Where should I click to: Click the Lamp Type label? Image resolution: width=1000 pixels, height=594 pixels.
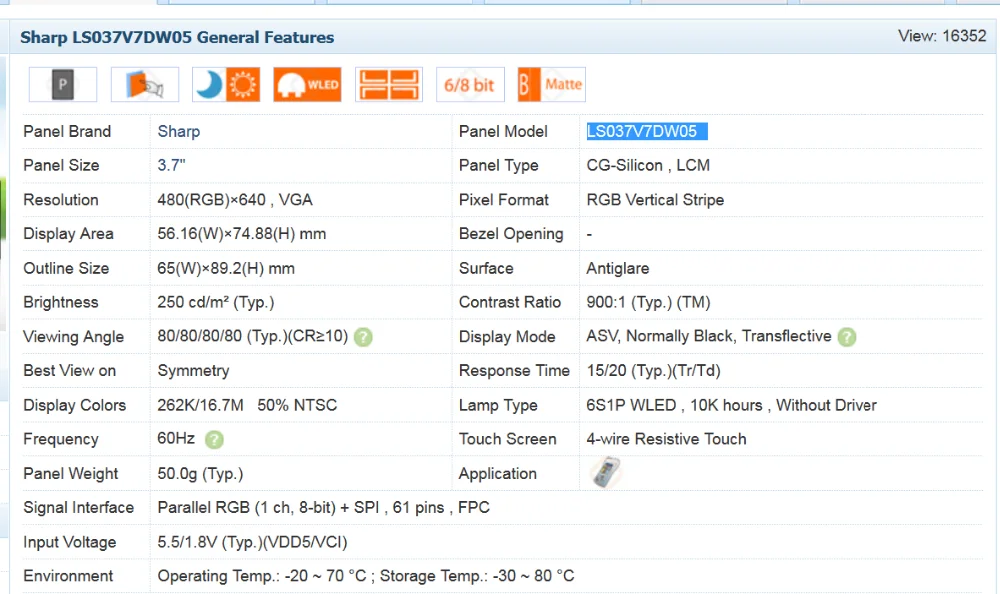(x=497, y=405)
